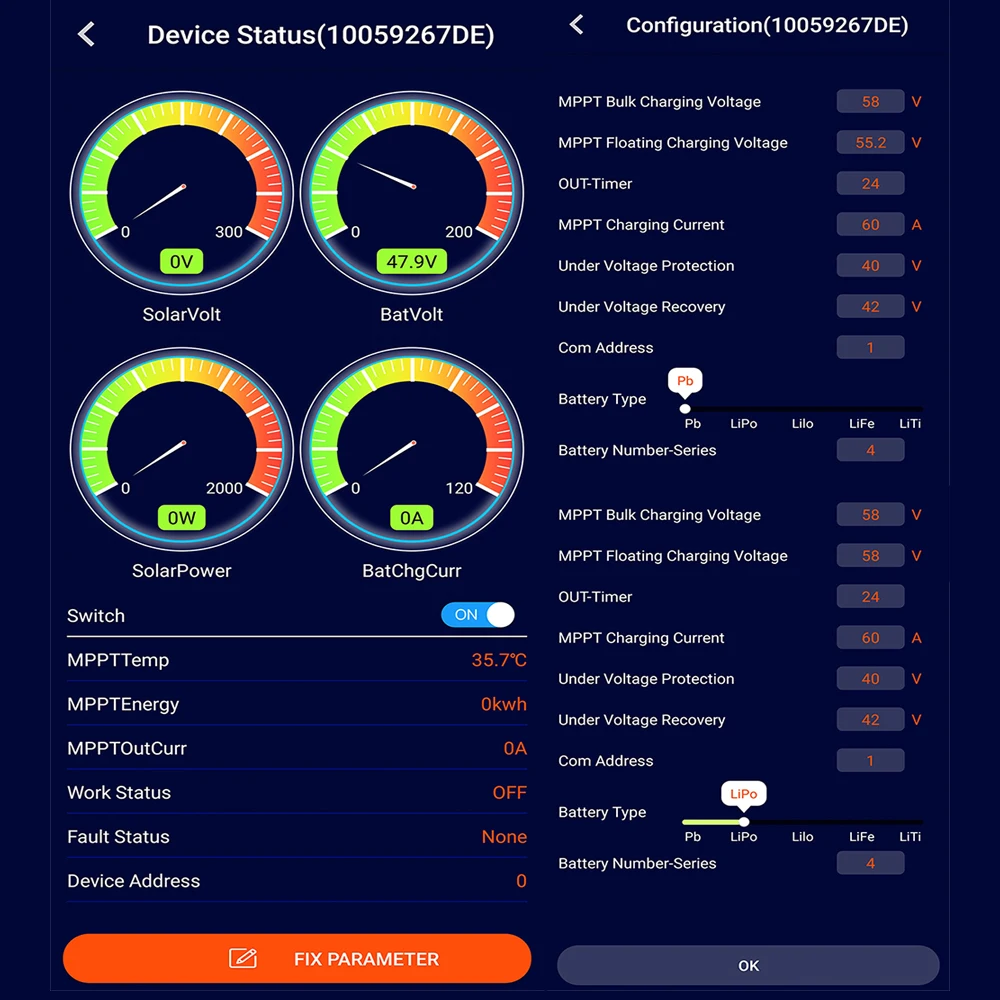The width and height of the screenshot is (1000, 1000).
Task: Go back from the Device Status screen
Action: pyautogui.click(x=86, y=34)
